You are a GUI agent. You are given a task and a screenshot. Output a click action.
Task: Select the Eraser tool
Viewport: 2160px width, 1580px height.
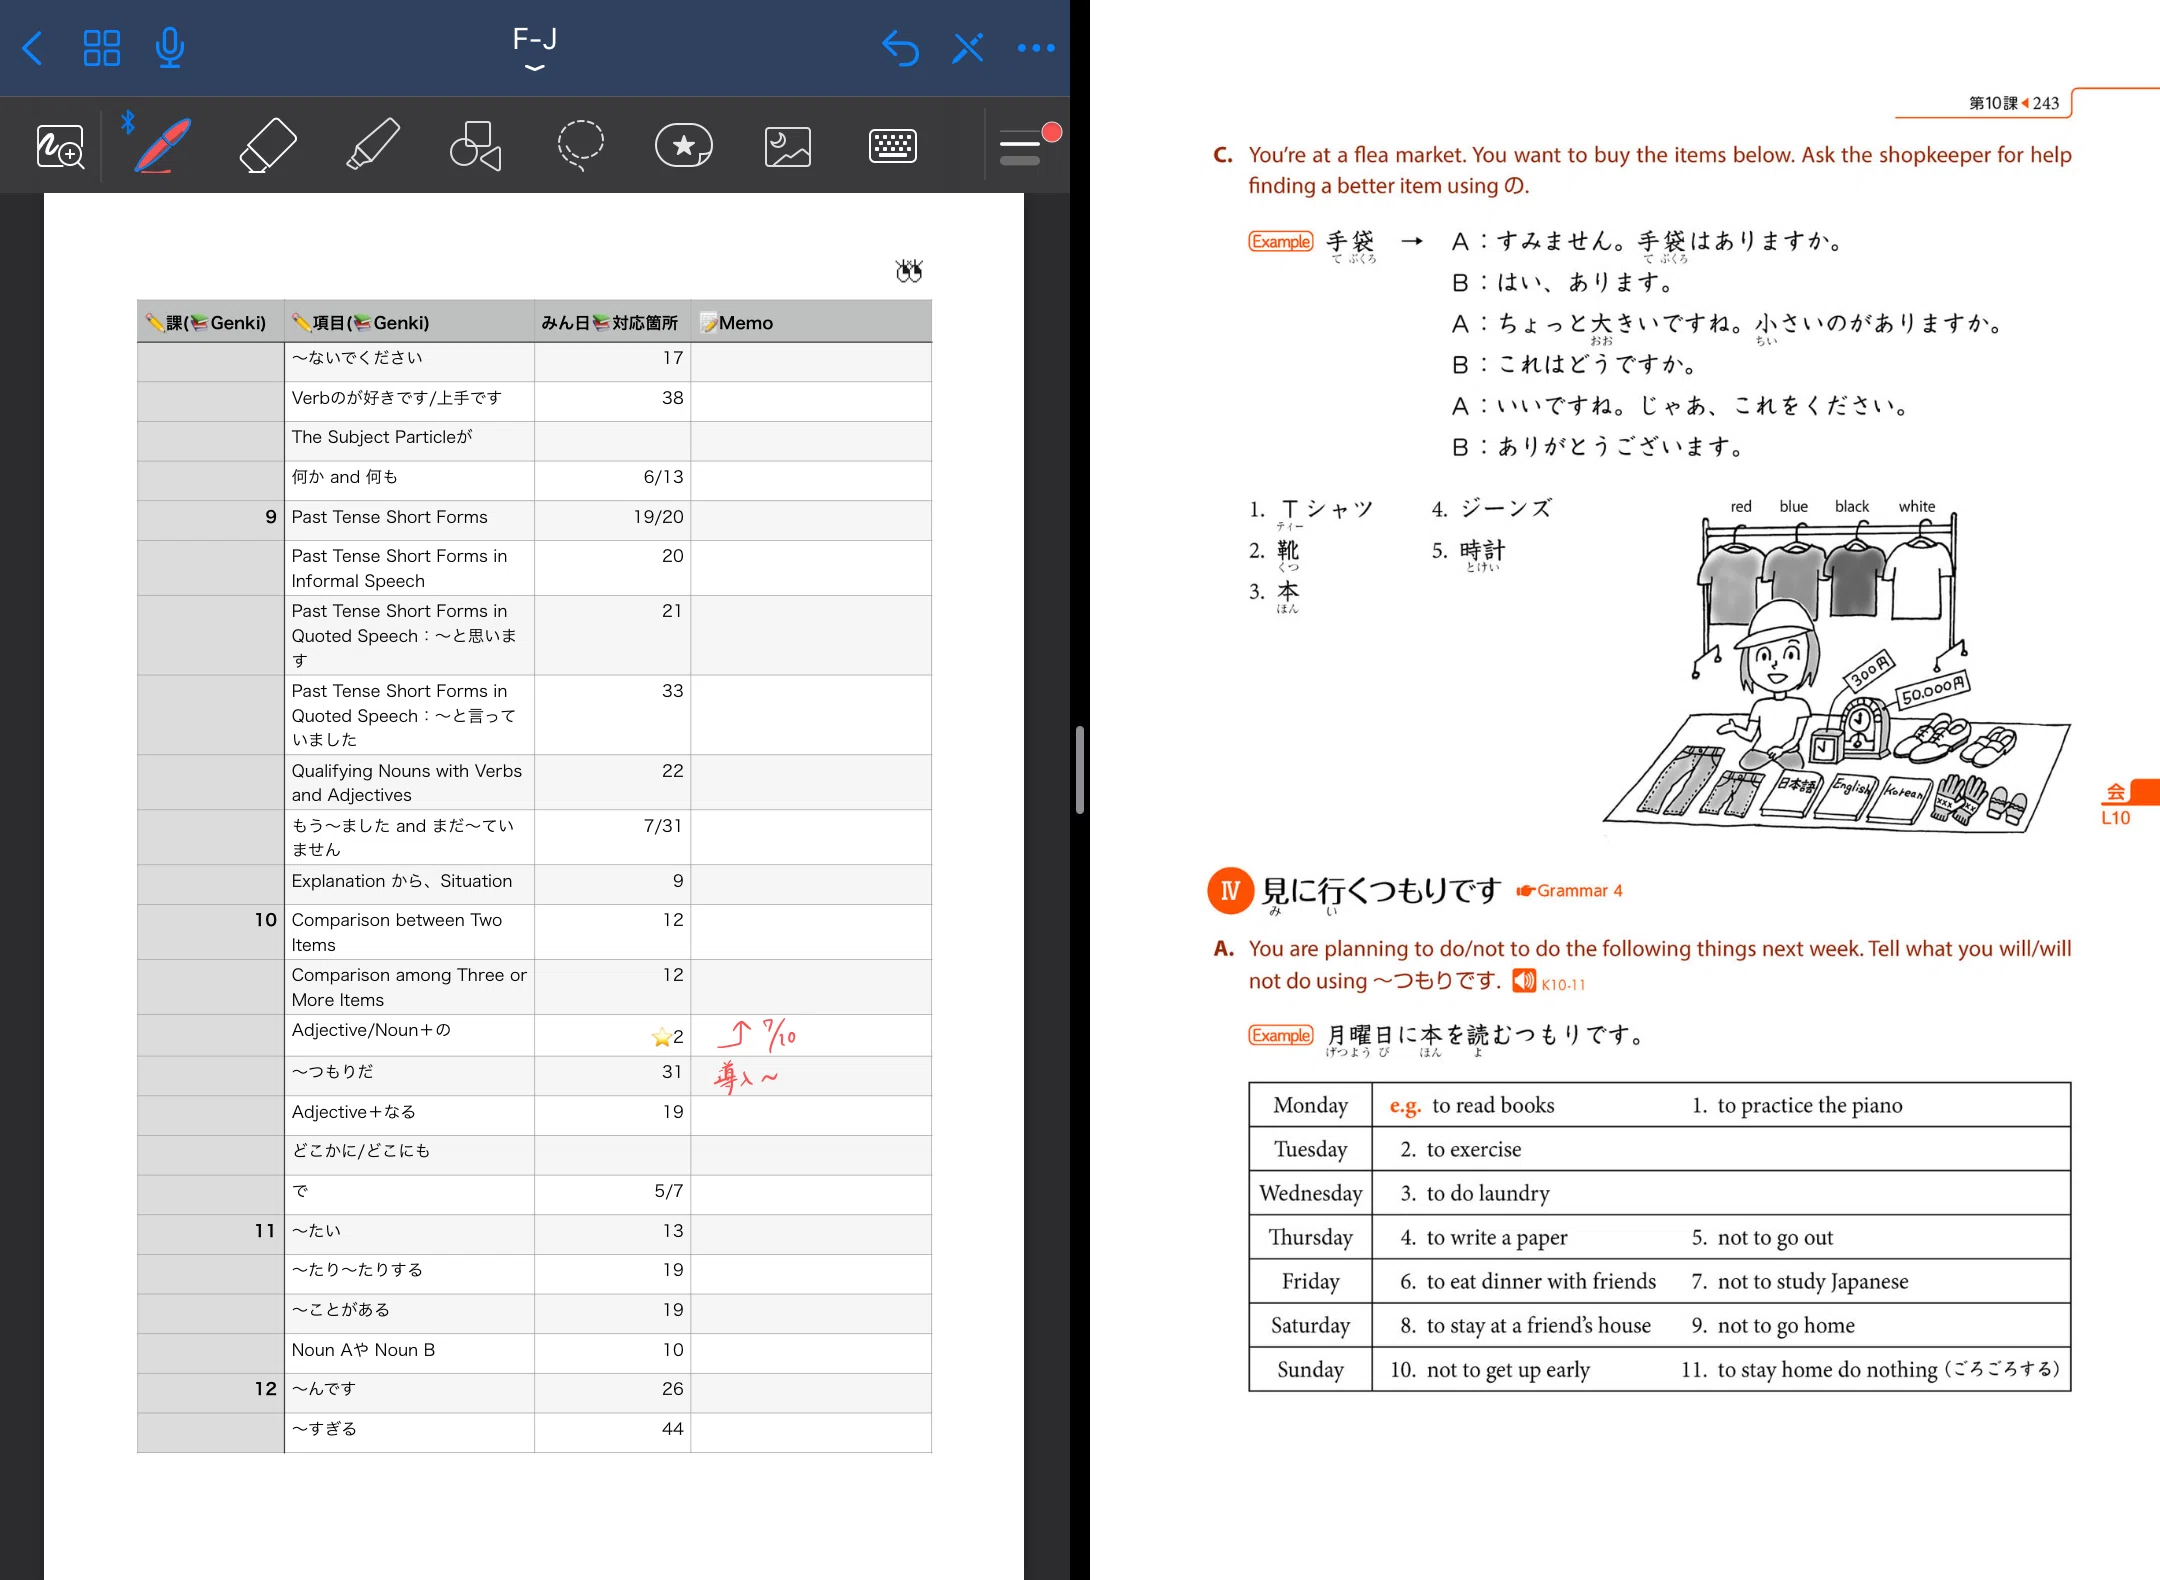click(268, 147)
